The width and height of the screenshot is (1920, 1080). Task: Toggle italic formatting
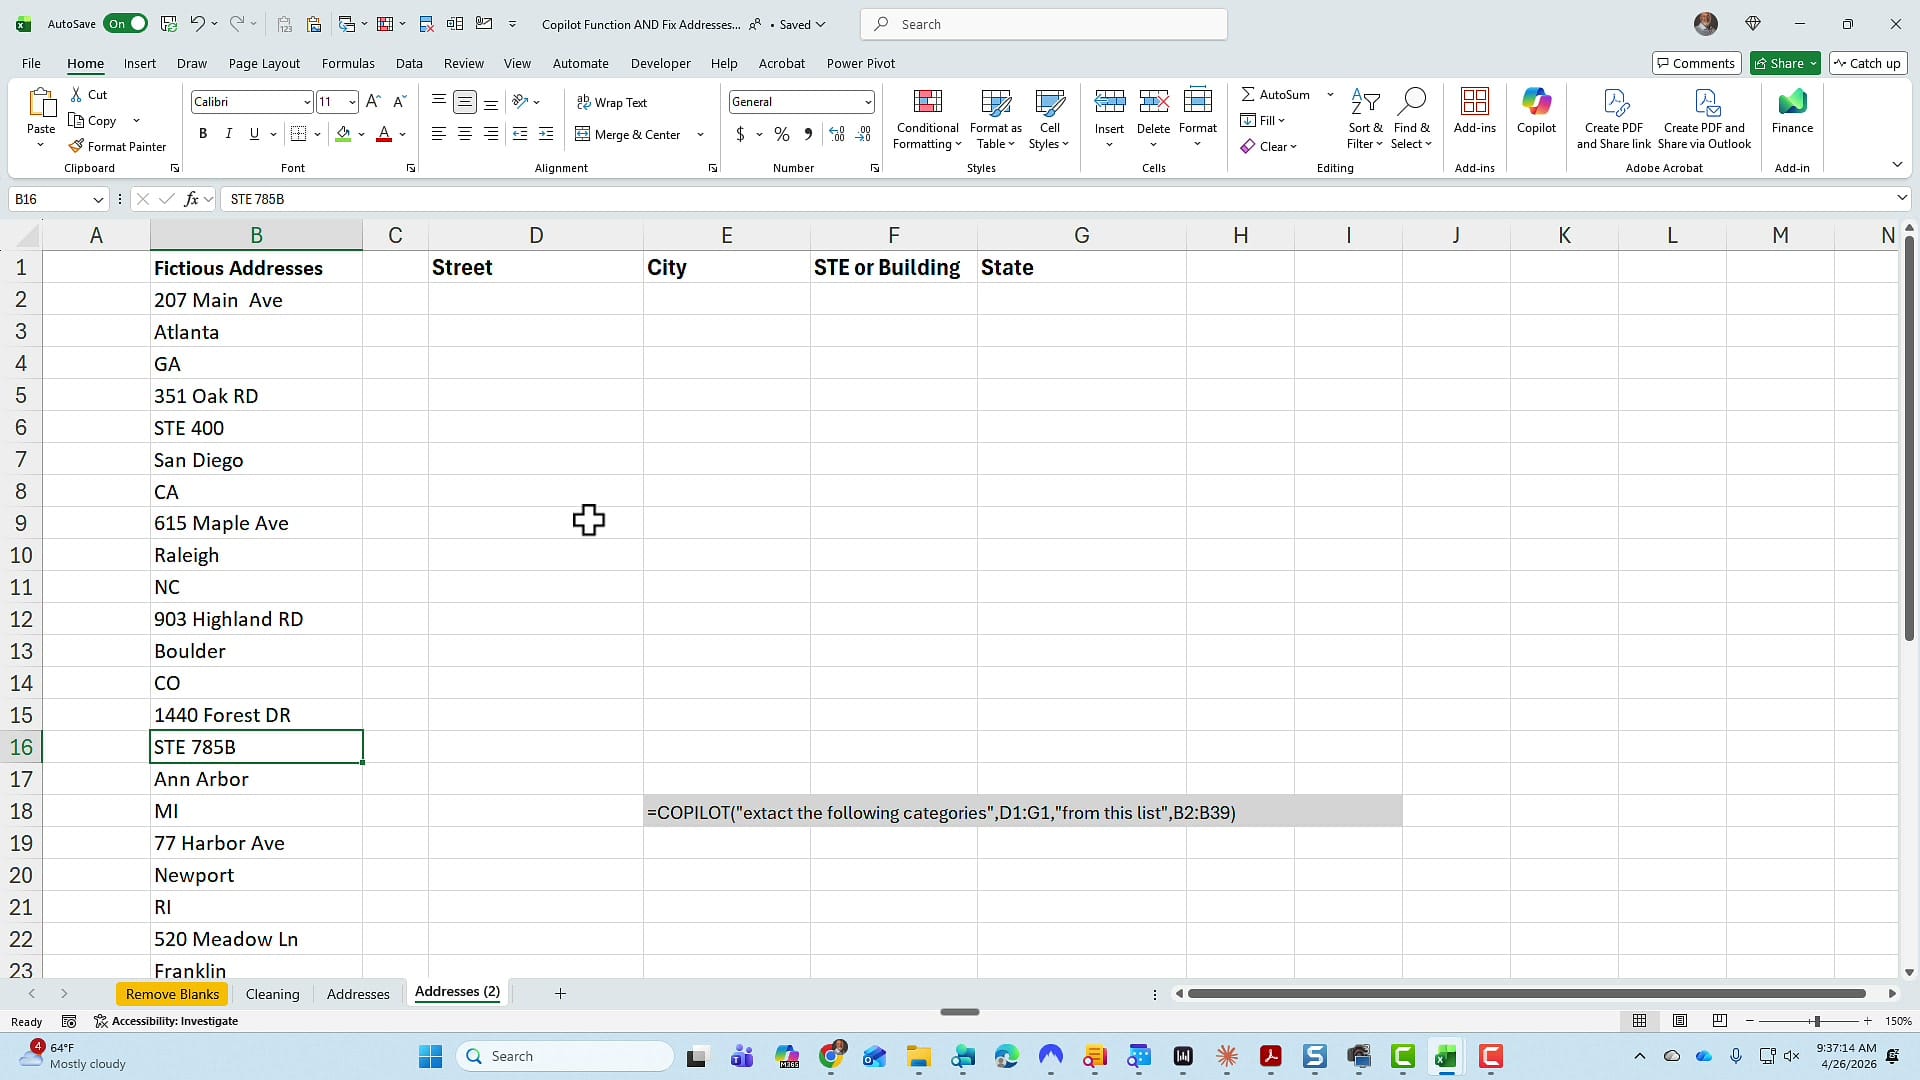point(228,133)
